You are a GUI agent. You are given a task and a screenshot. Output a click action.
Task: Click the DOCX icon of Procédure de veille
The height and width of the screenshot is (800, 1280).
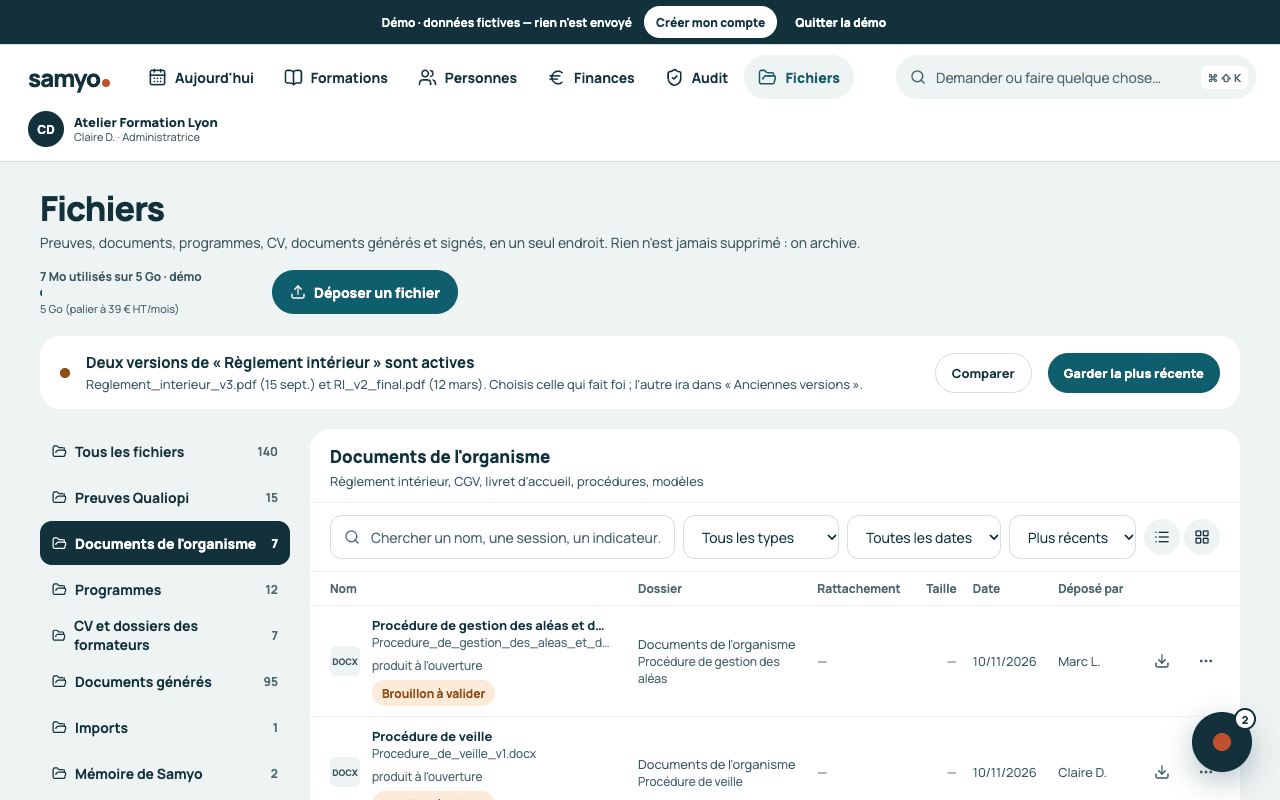click(x=345, y=772)
